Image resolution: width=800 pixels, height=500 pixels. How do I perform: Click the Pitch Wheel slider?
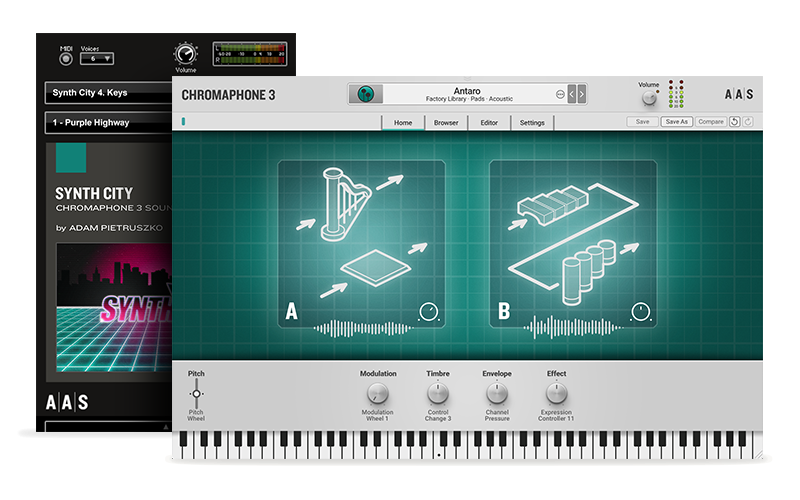[196, 394]
